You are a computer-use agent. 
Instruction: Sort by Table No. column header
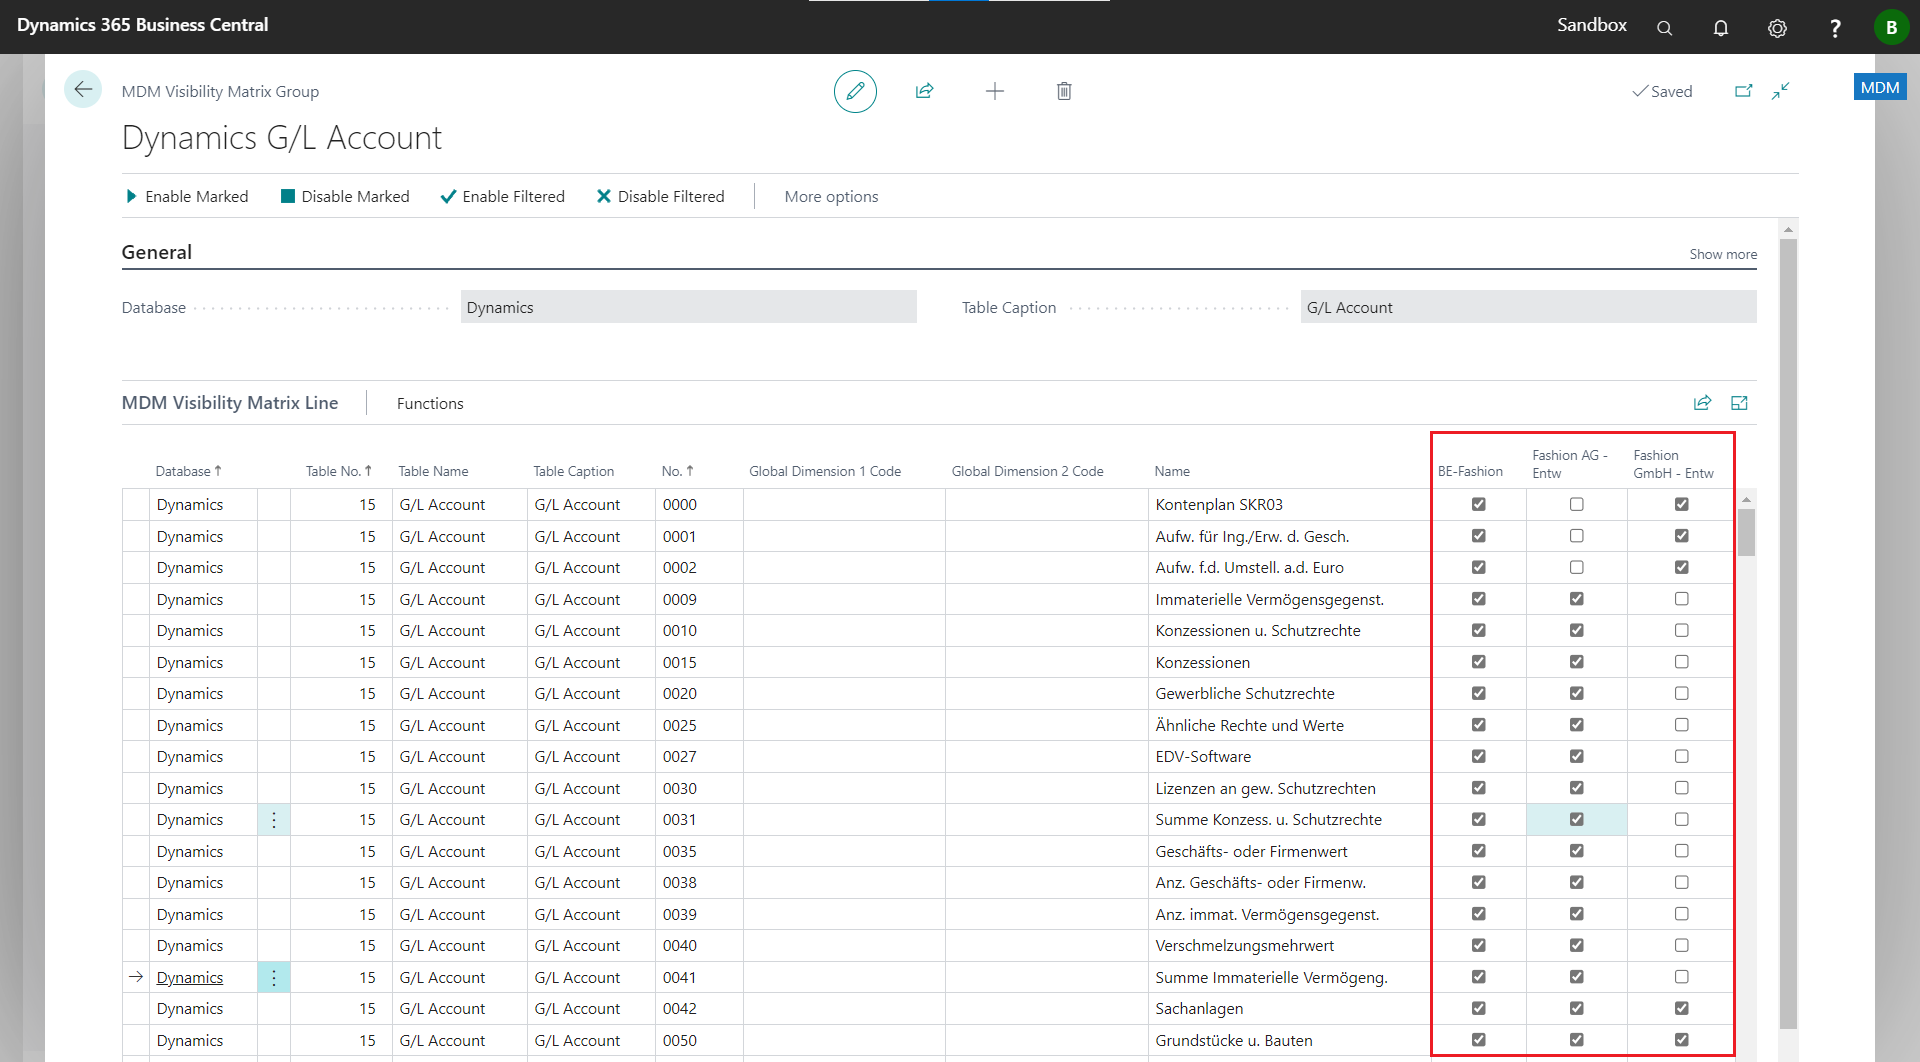pos(339,471)
